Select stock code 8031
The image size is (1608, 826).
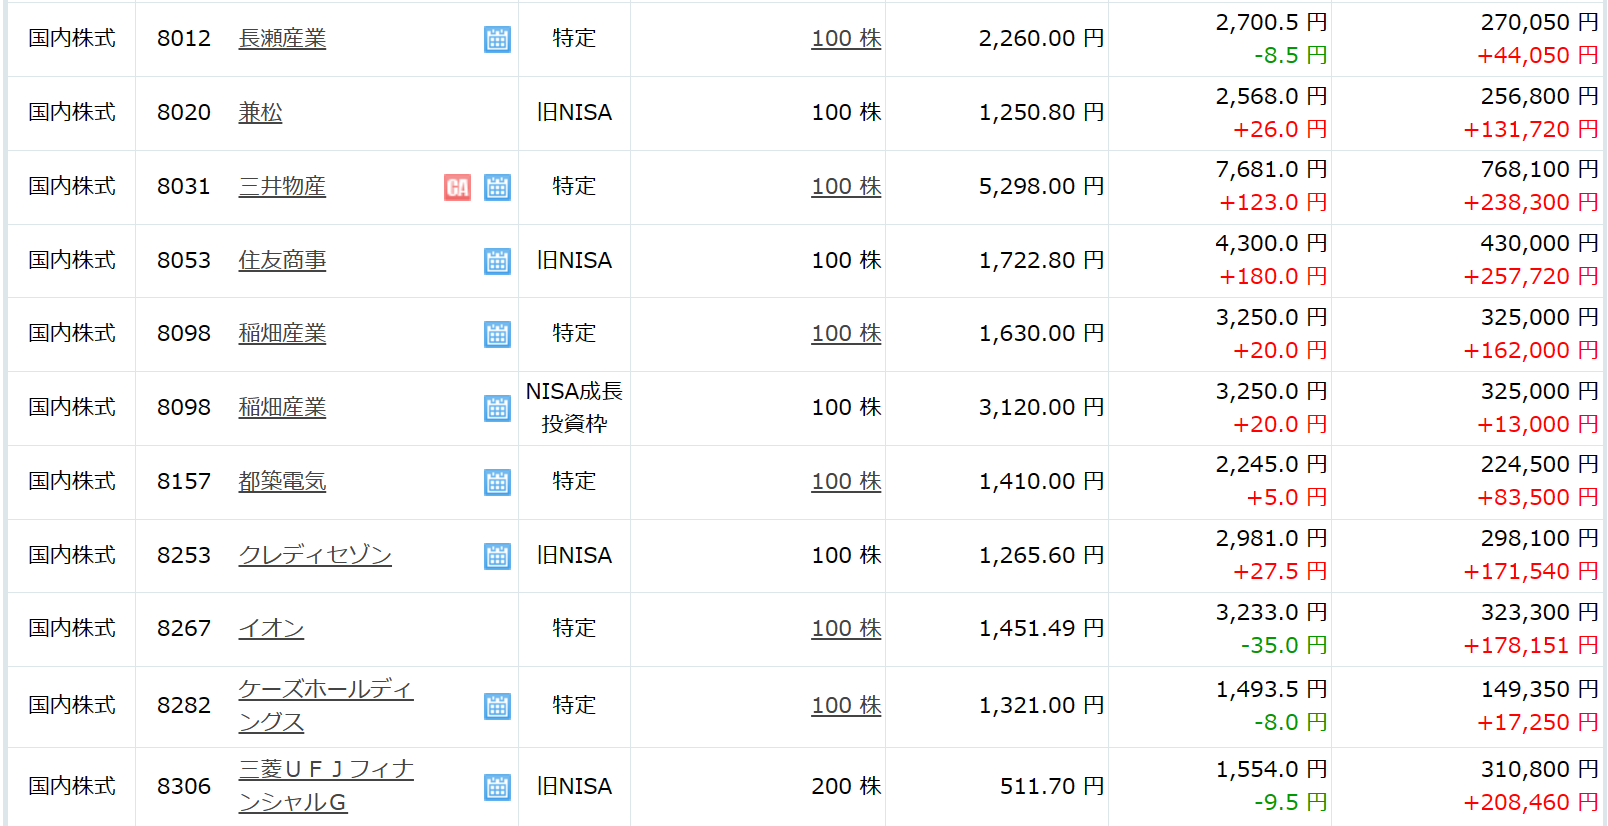pos(184,186)
